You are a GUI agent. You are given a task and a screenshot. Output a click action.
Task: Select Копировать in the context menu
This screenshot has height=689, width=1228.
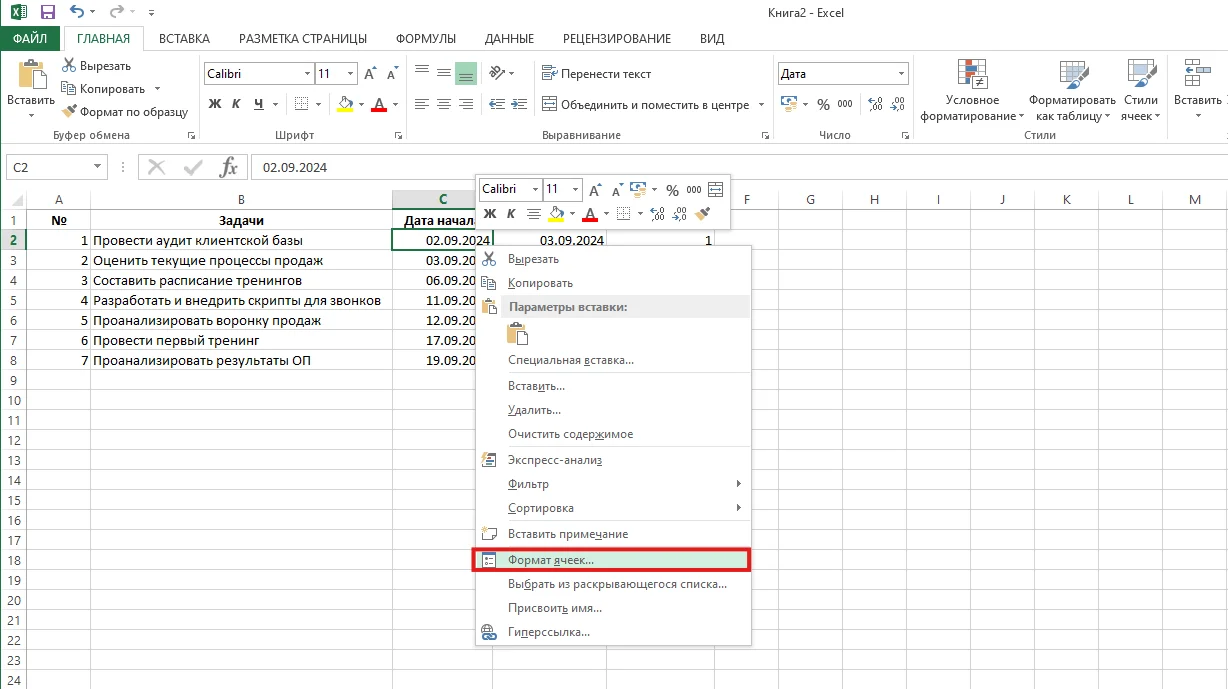[613, 283]
